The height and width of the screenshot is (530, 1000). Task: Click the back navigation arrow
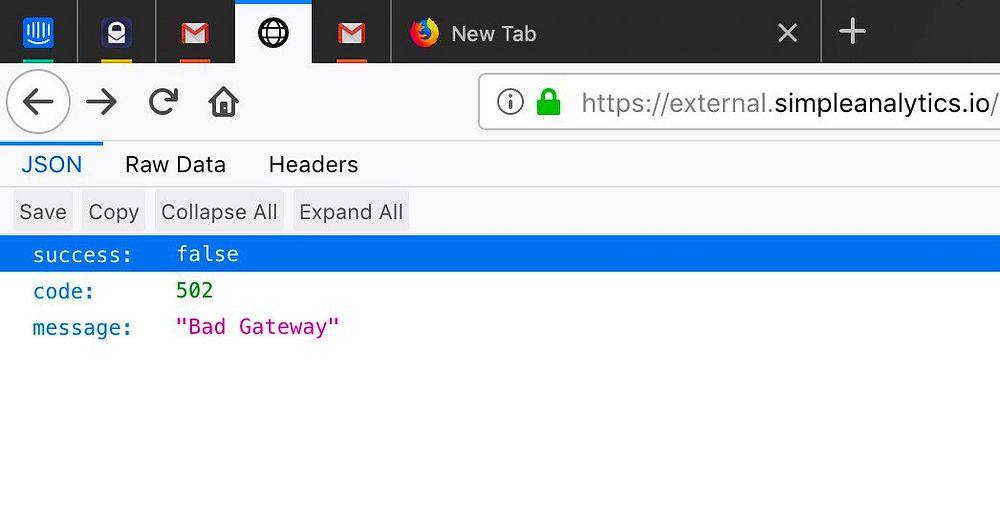(x=38, y=102)
